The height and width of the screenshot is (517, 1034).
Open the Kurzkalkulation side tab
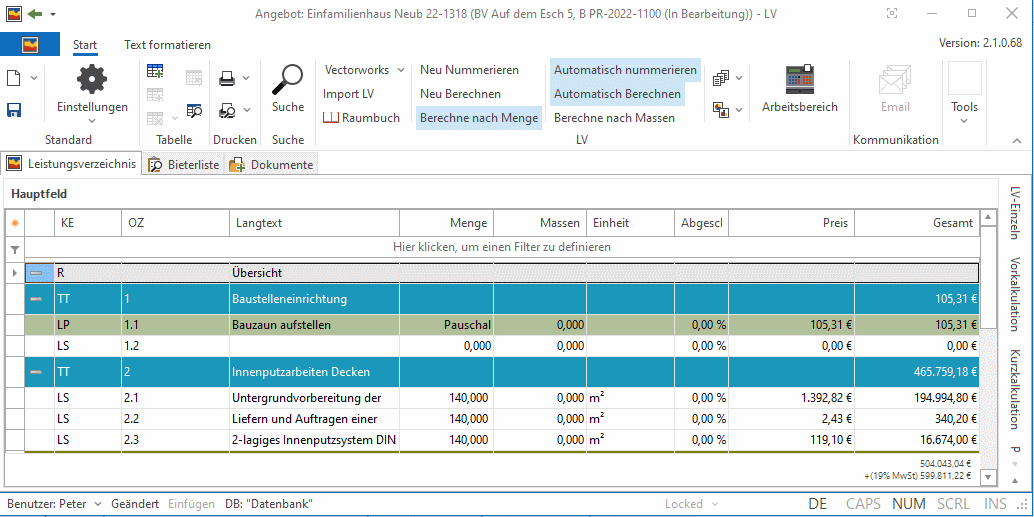tap(1016, 388)
